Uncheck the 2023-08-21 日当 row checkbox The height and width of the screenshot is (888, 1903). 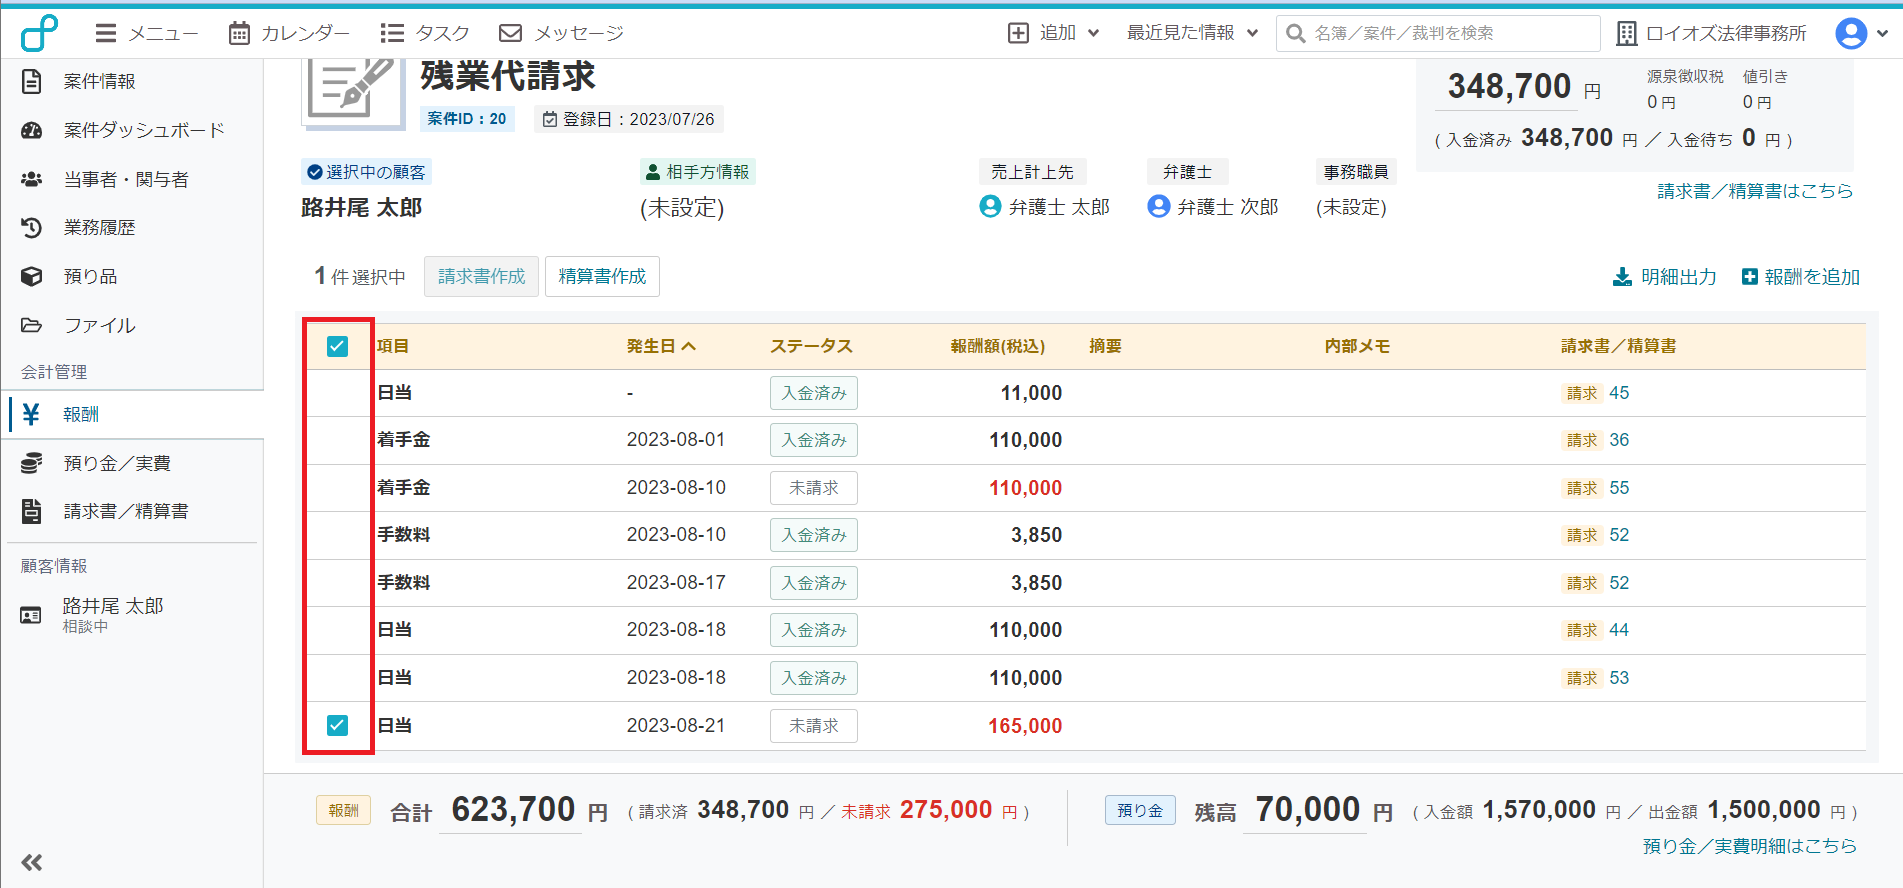point(337,725)
